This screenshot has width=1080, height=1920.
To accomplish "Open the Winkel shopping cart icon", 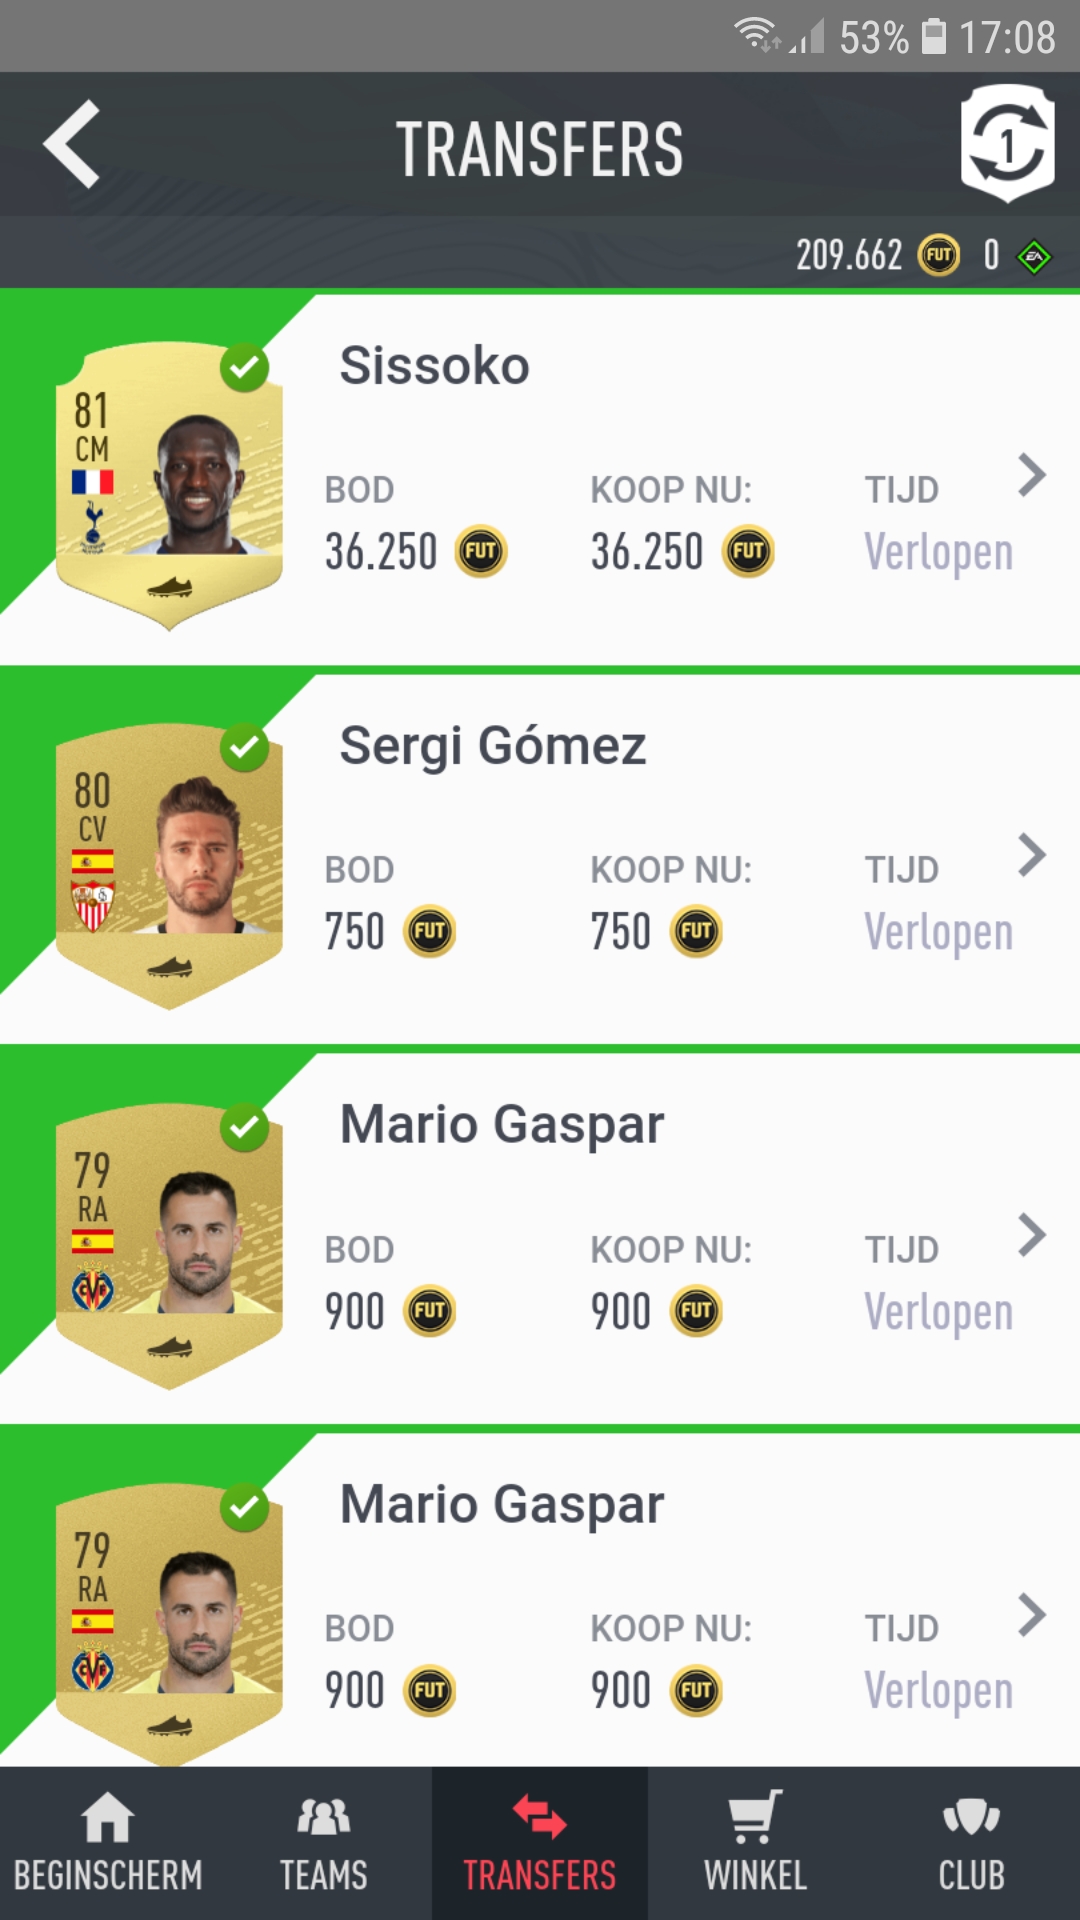I will click(755, 1817).
